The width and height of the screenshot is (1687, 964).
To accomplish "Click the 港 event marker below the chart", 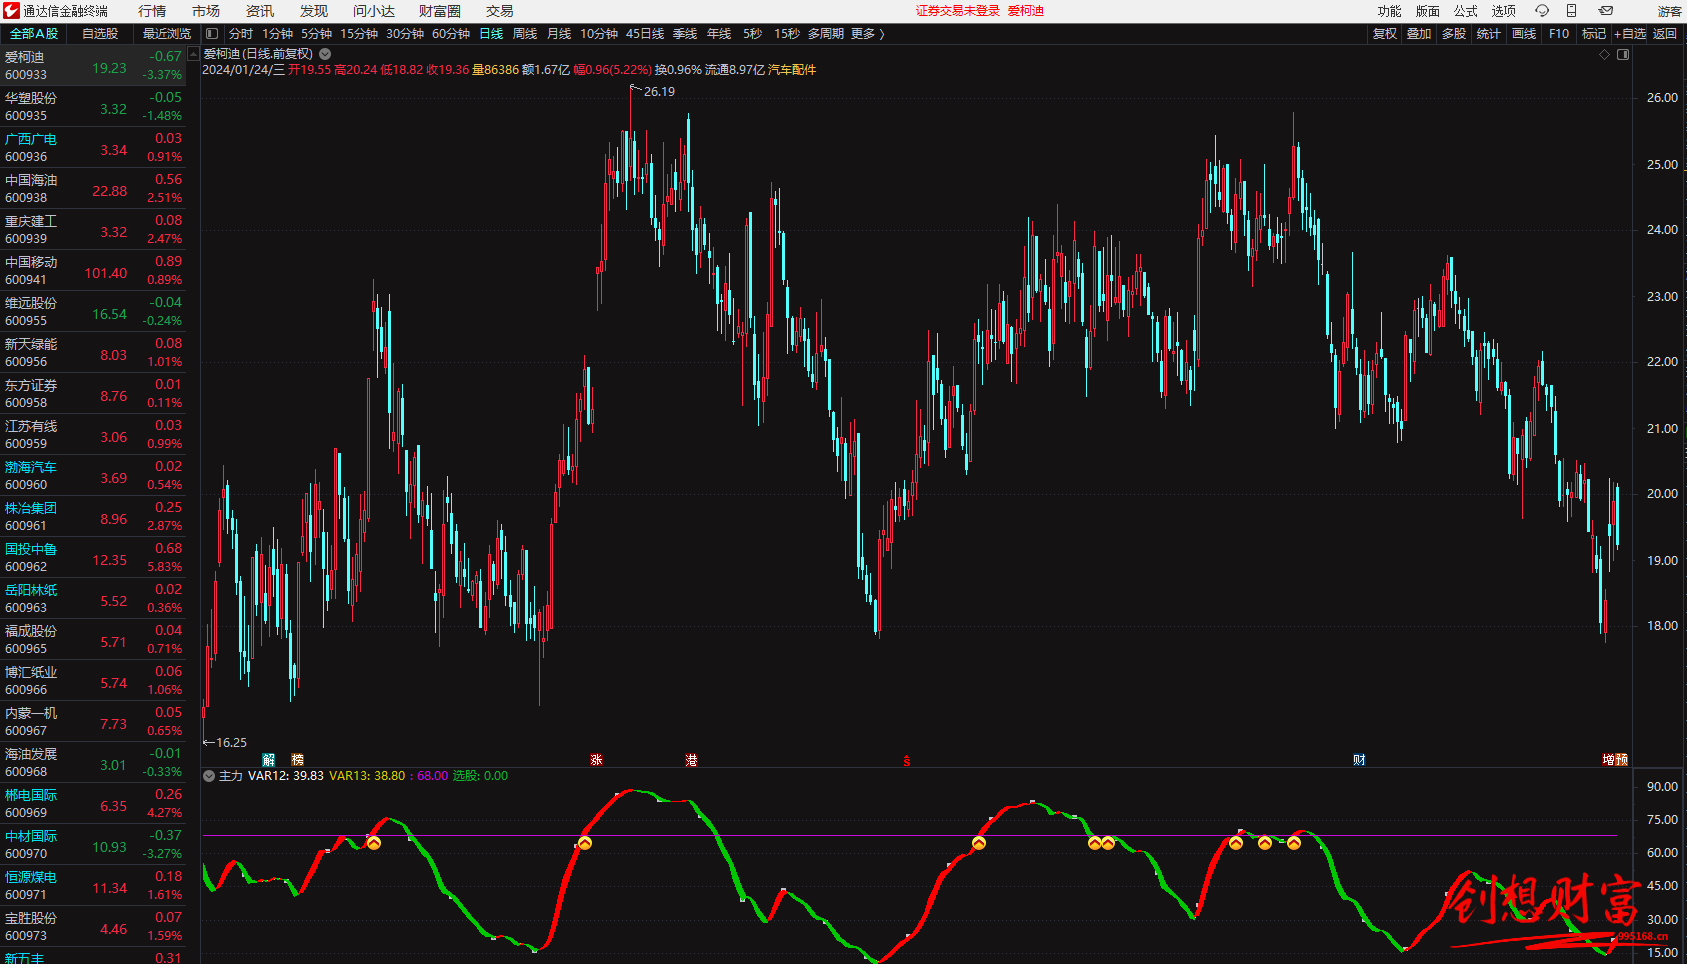I will click(691, 760).
